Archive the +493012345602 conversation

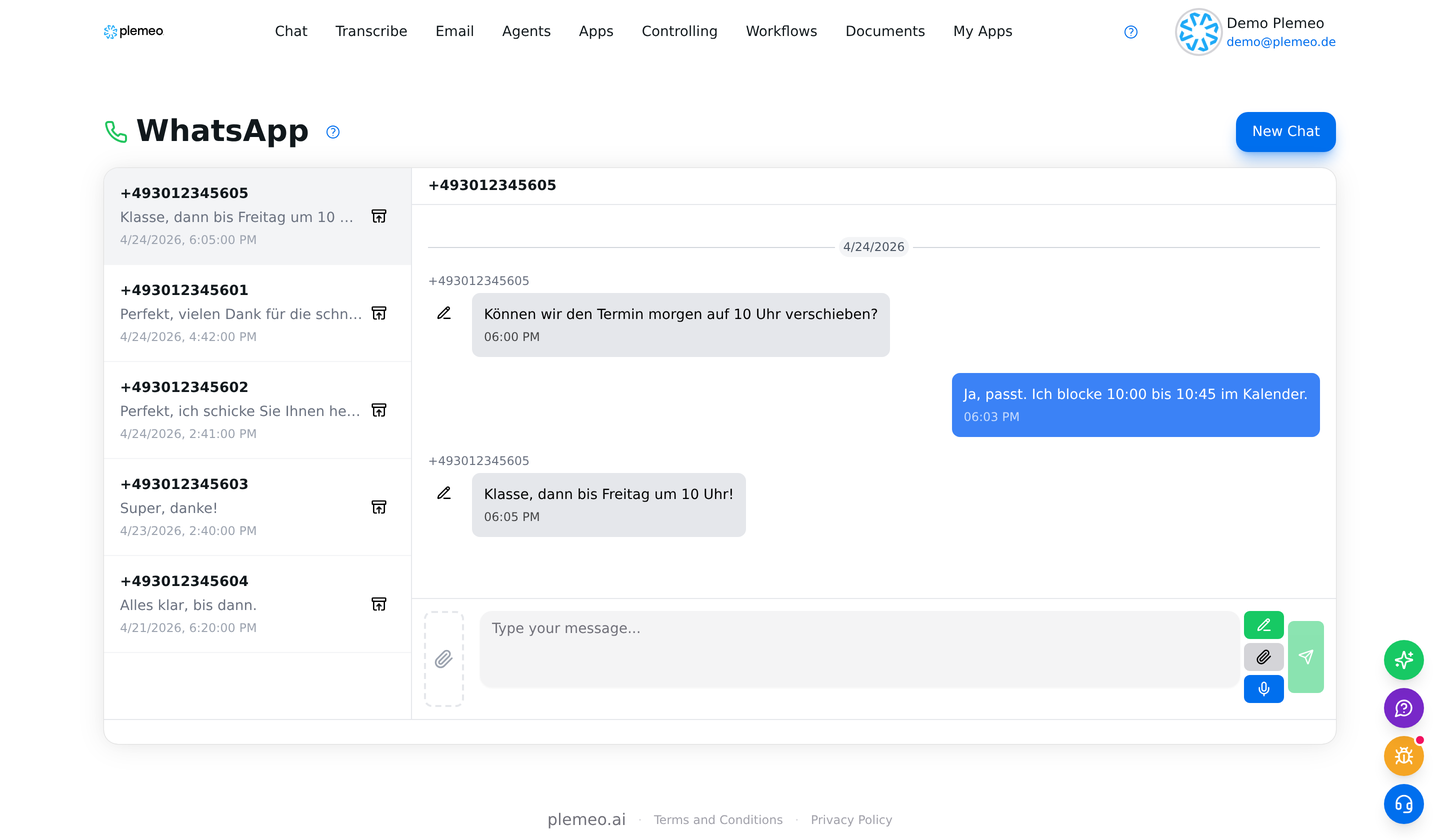tap(379, 410)
